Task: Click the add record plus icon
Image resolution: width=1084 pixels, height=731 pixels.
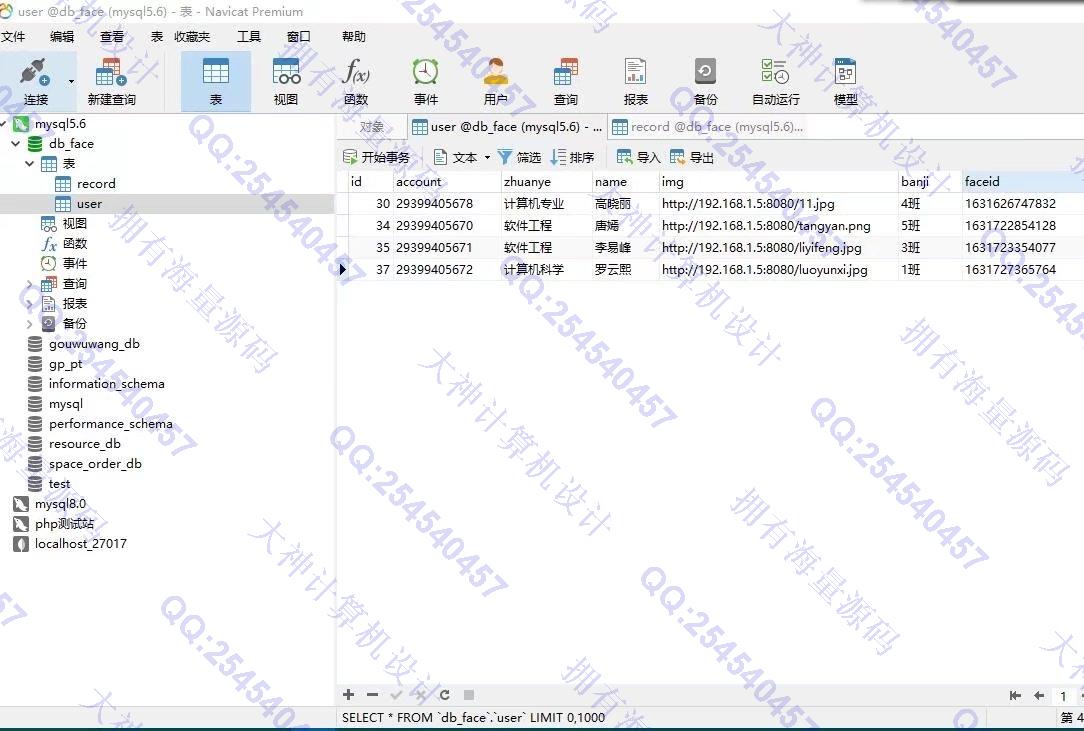Action: tap(348, 695)
